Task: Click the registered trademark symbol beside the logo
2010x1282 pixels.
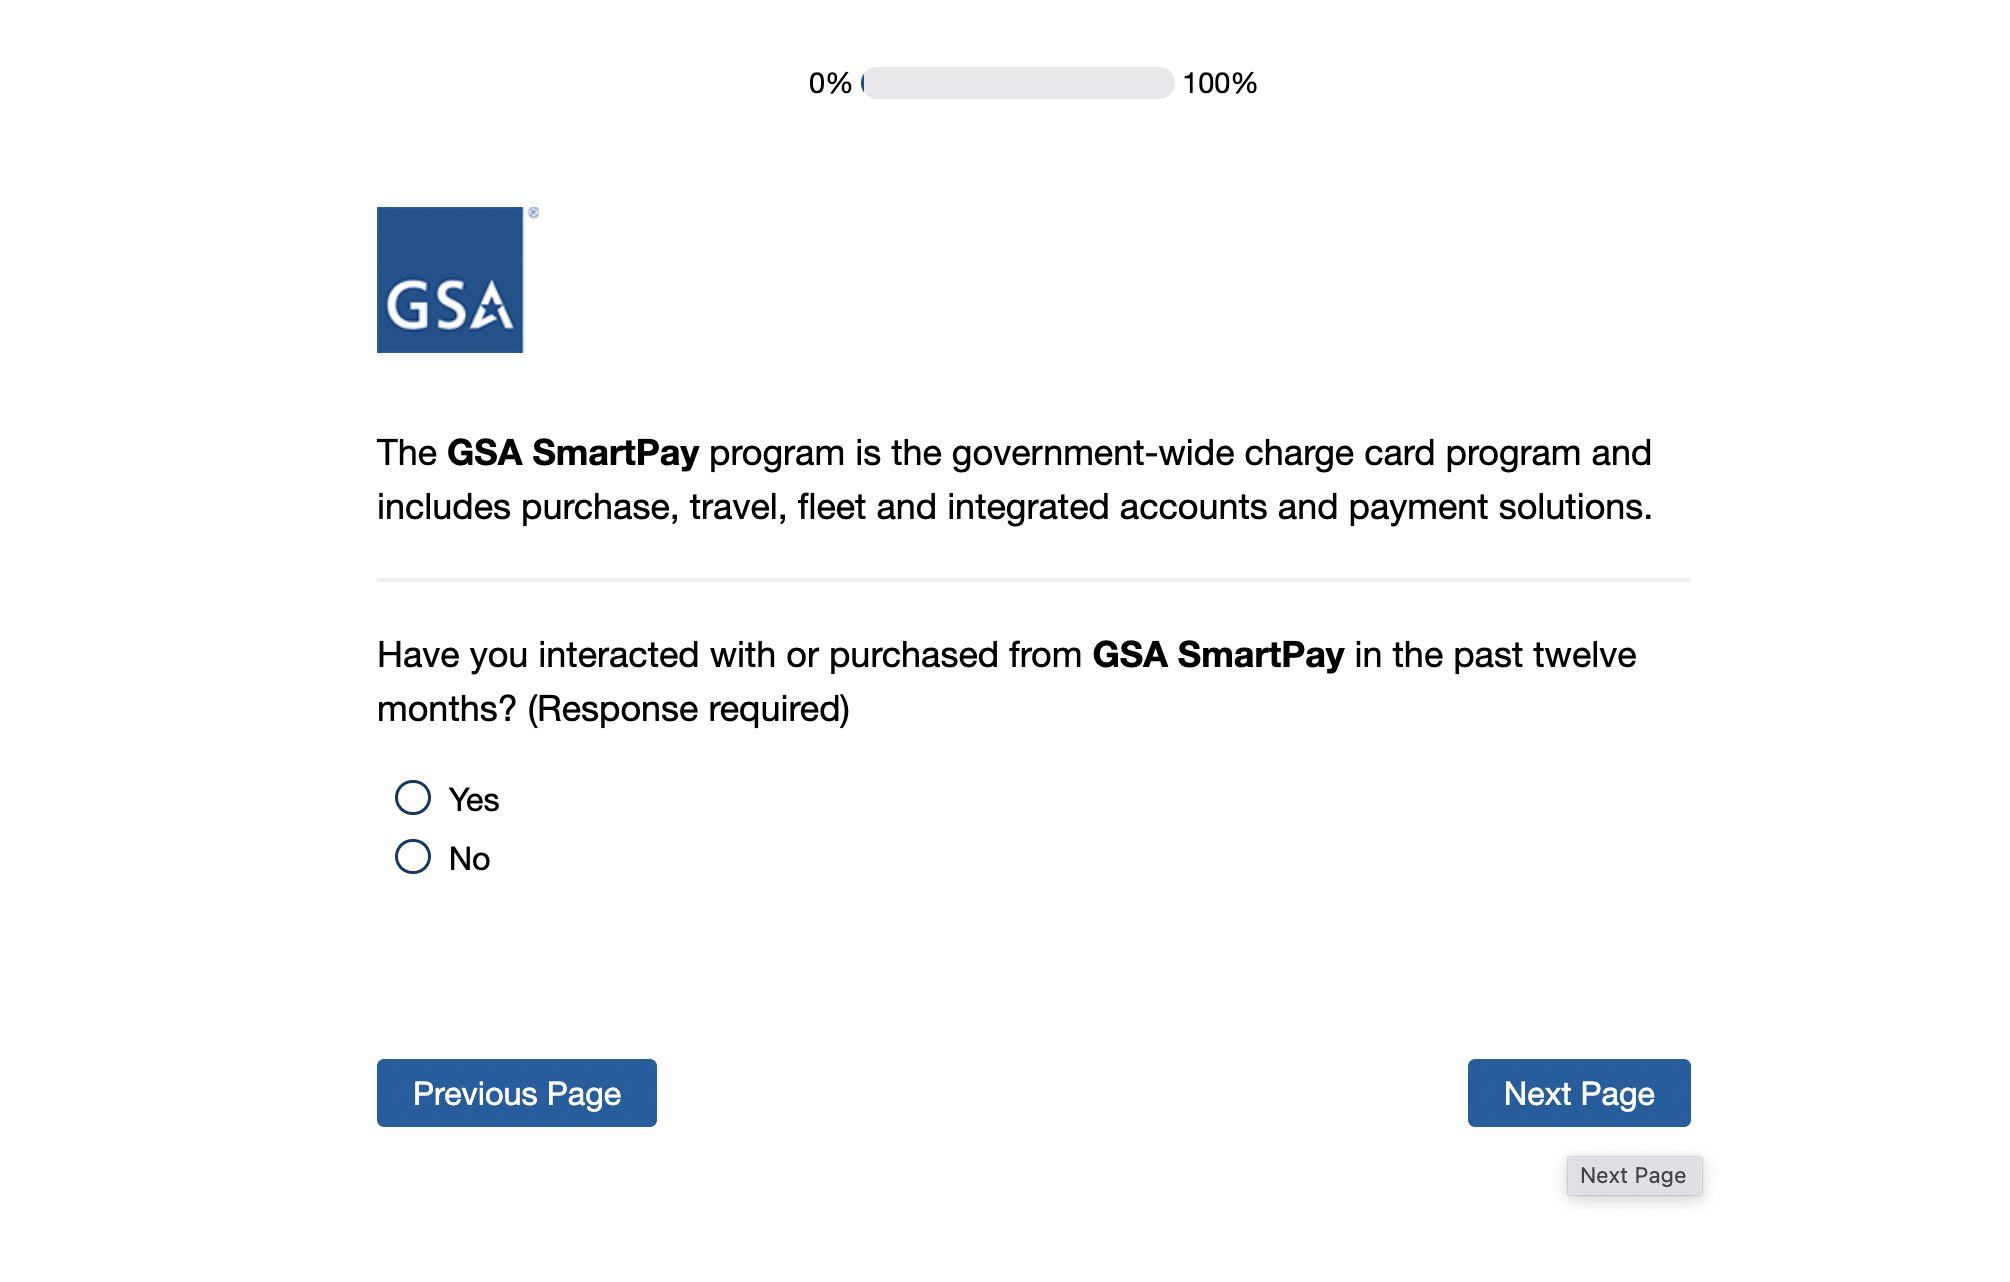Action: [534, 213]
